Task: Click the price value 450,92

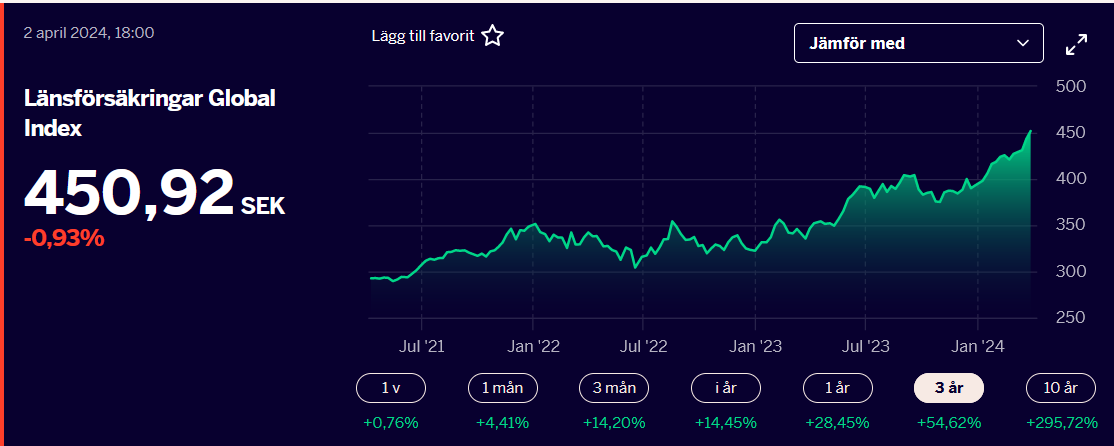Action: (x=129, y=194)
